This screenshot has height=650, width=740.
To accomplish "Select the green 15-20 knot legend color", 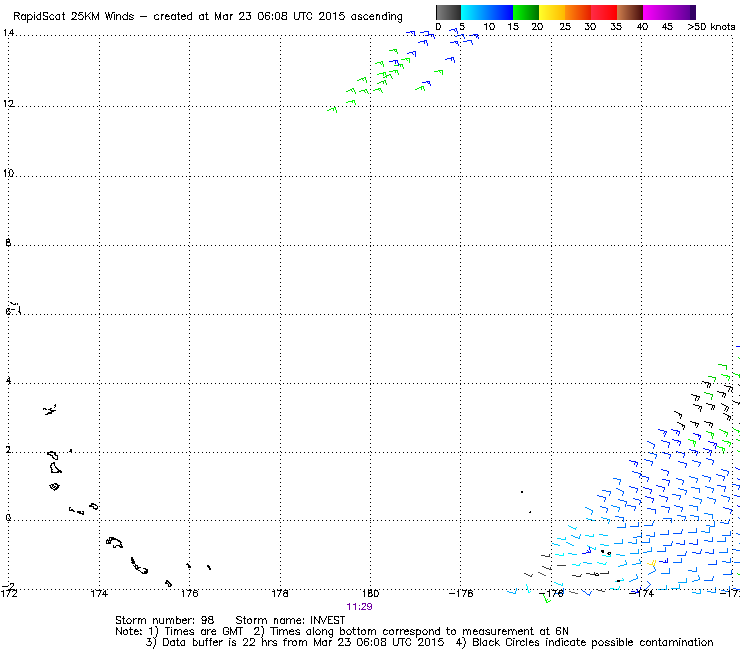I will click(x=526, y=12).
